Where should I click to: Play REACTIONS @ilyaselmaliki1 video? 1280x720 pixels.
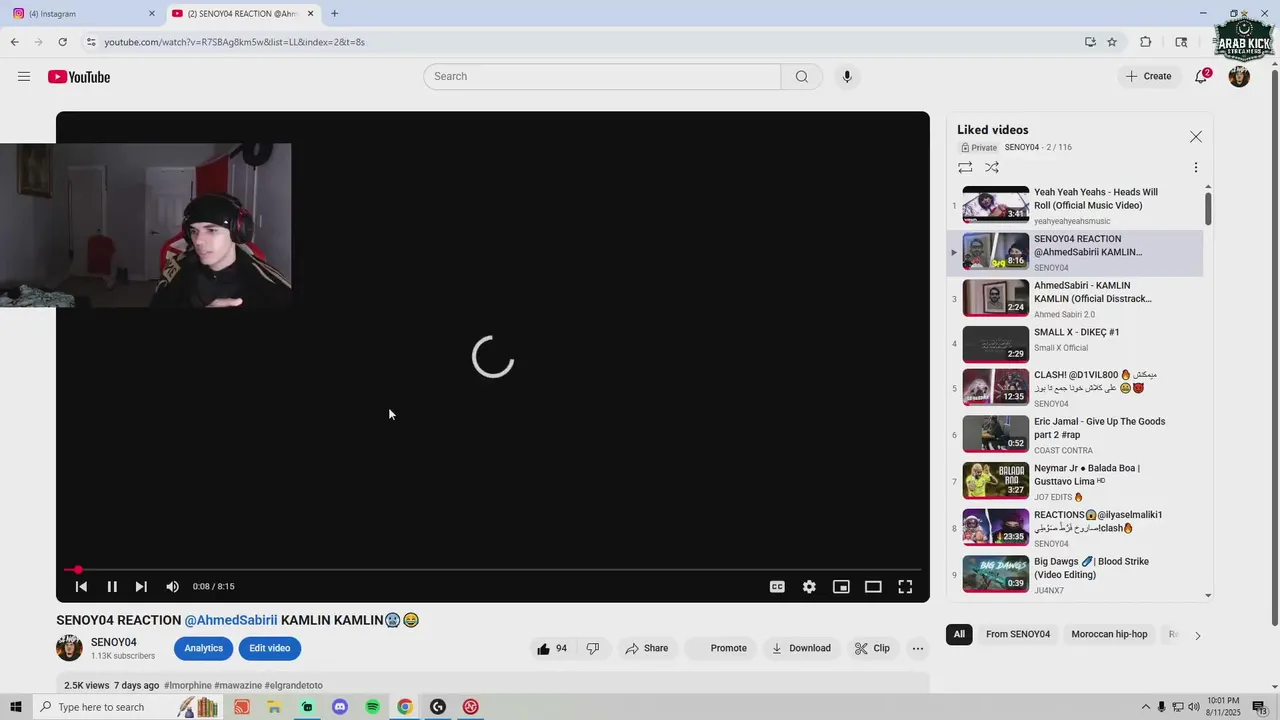1075,528
